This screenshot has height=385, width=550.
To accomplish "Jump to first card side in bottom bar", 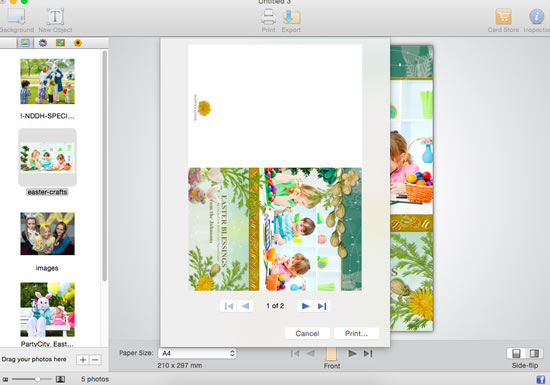I will tap(295, 353).
